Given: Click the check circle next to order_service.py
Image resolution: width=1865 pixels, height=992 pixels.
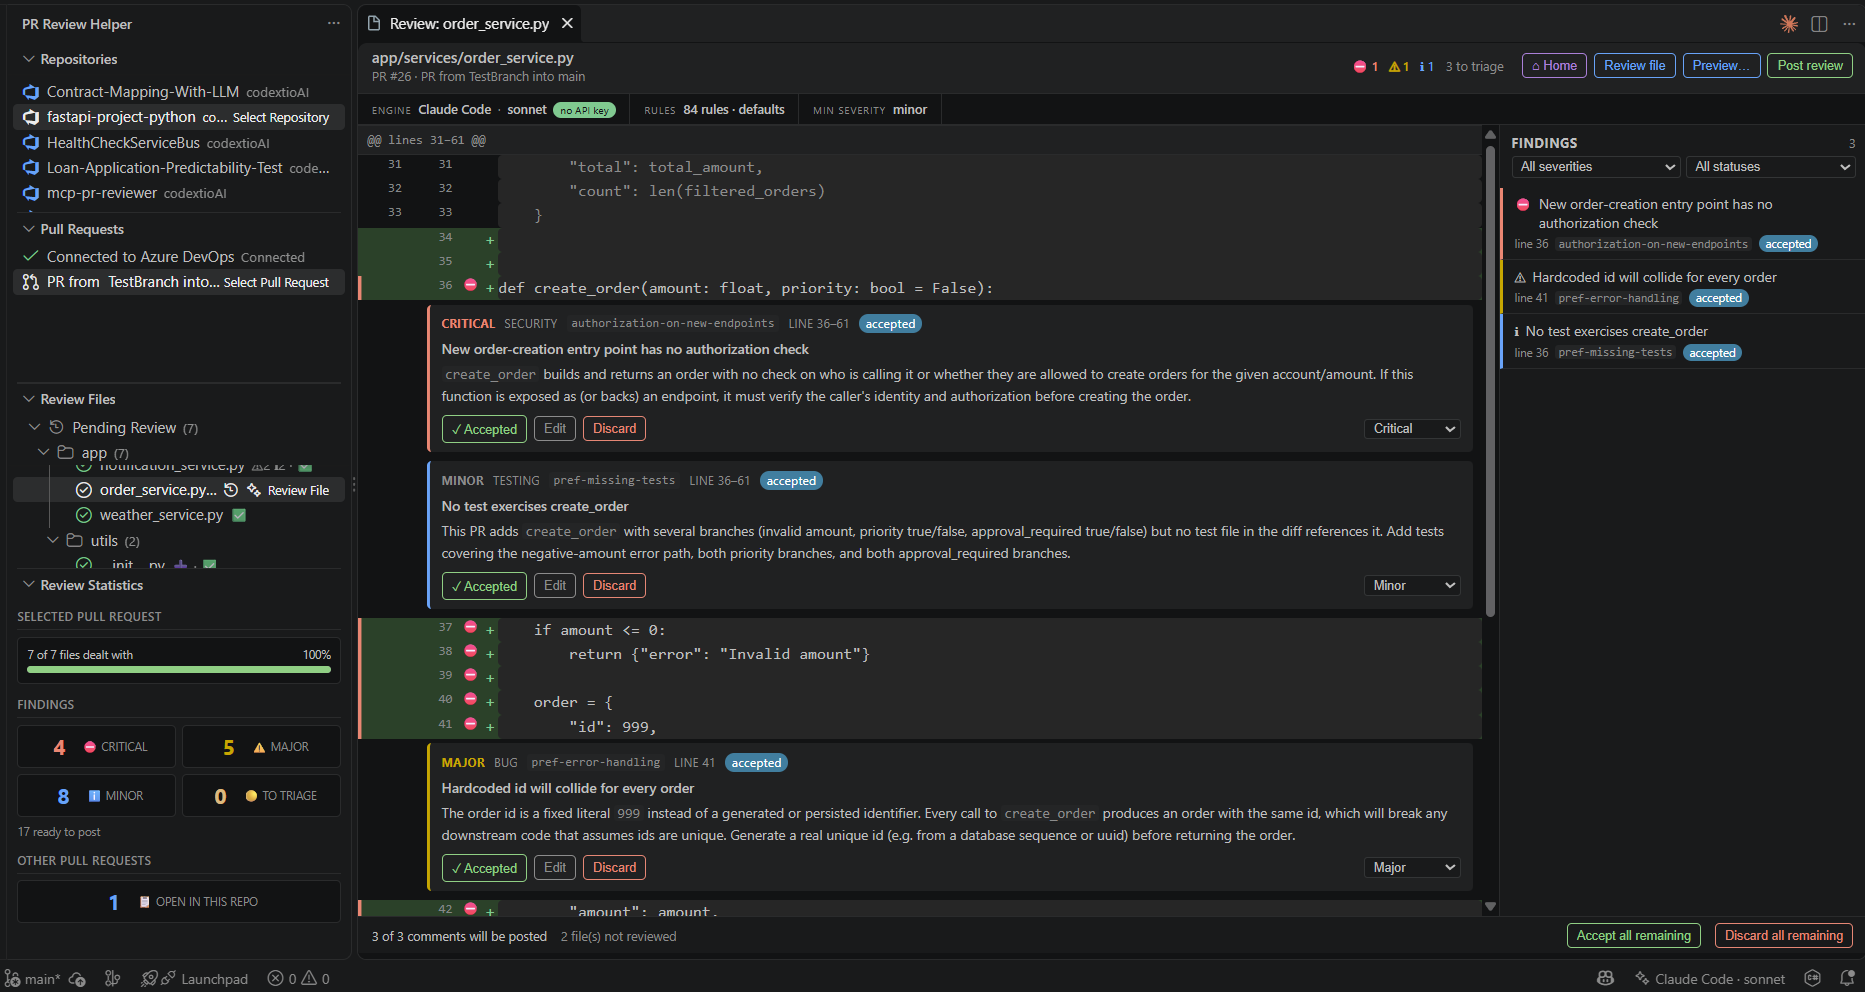Looking at the screenshot, I should pyautogui.click(x=84, y=490).
